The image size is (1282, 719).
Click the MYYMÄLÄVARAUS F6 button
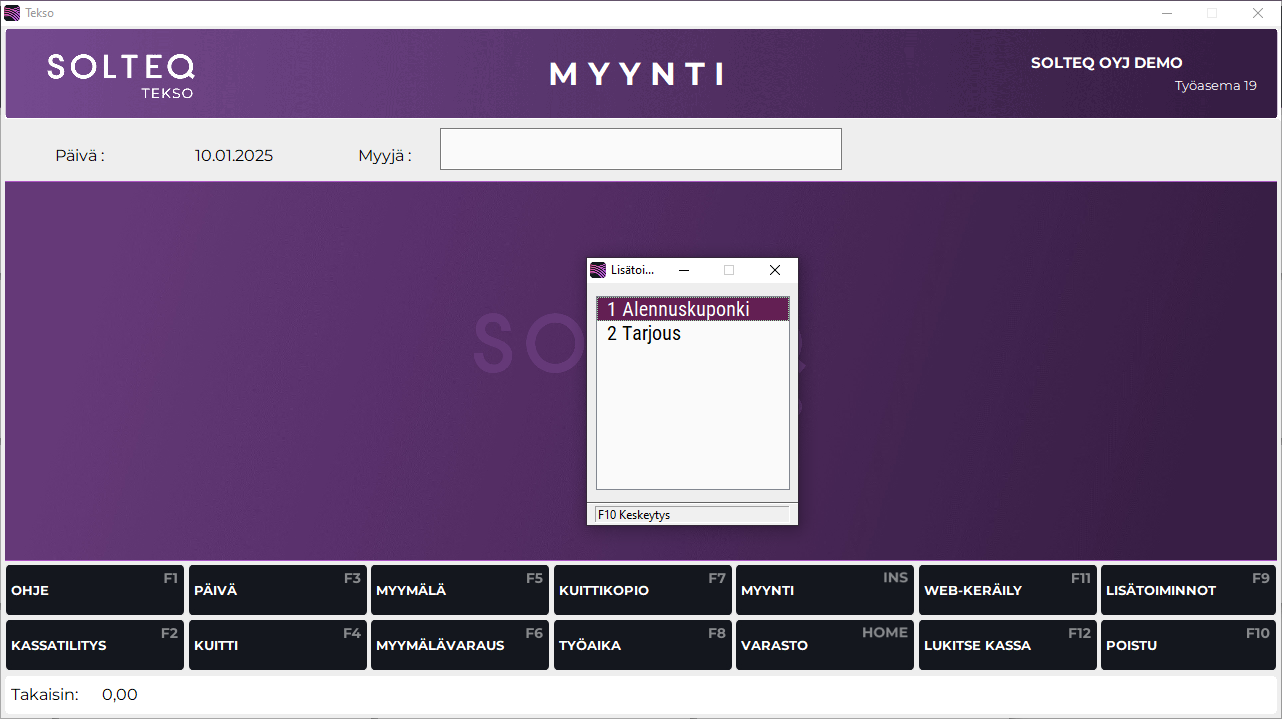(x=459, y=645)
